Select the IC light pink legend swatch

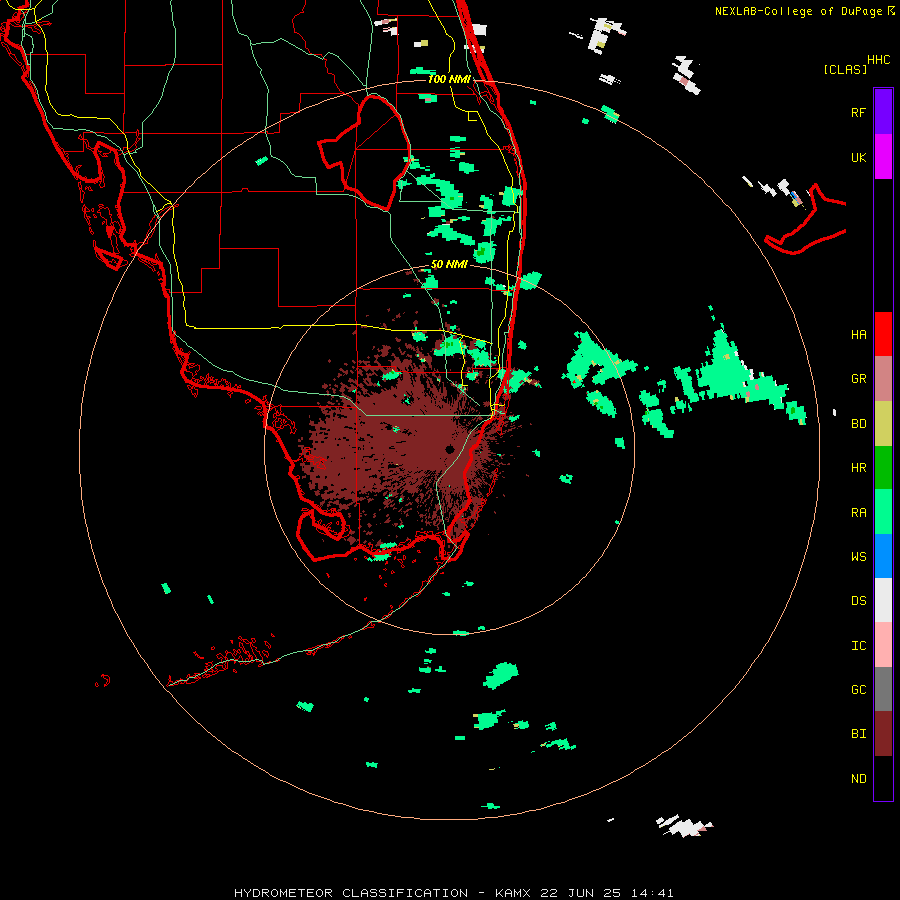883,645
